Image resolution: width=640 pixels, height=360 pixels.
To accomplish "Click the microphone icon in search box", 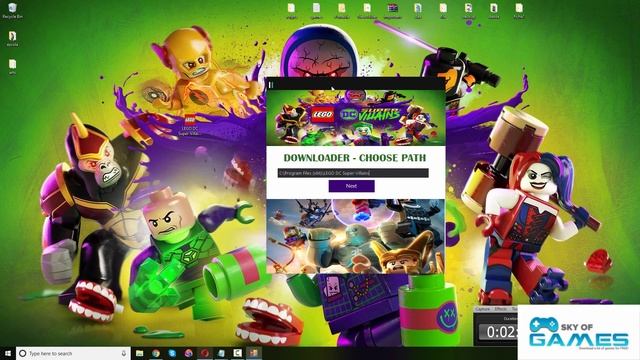I will (x=124, y=353).
